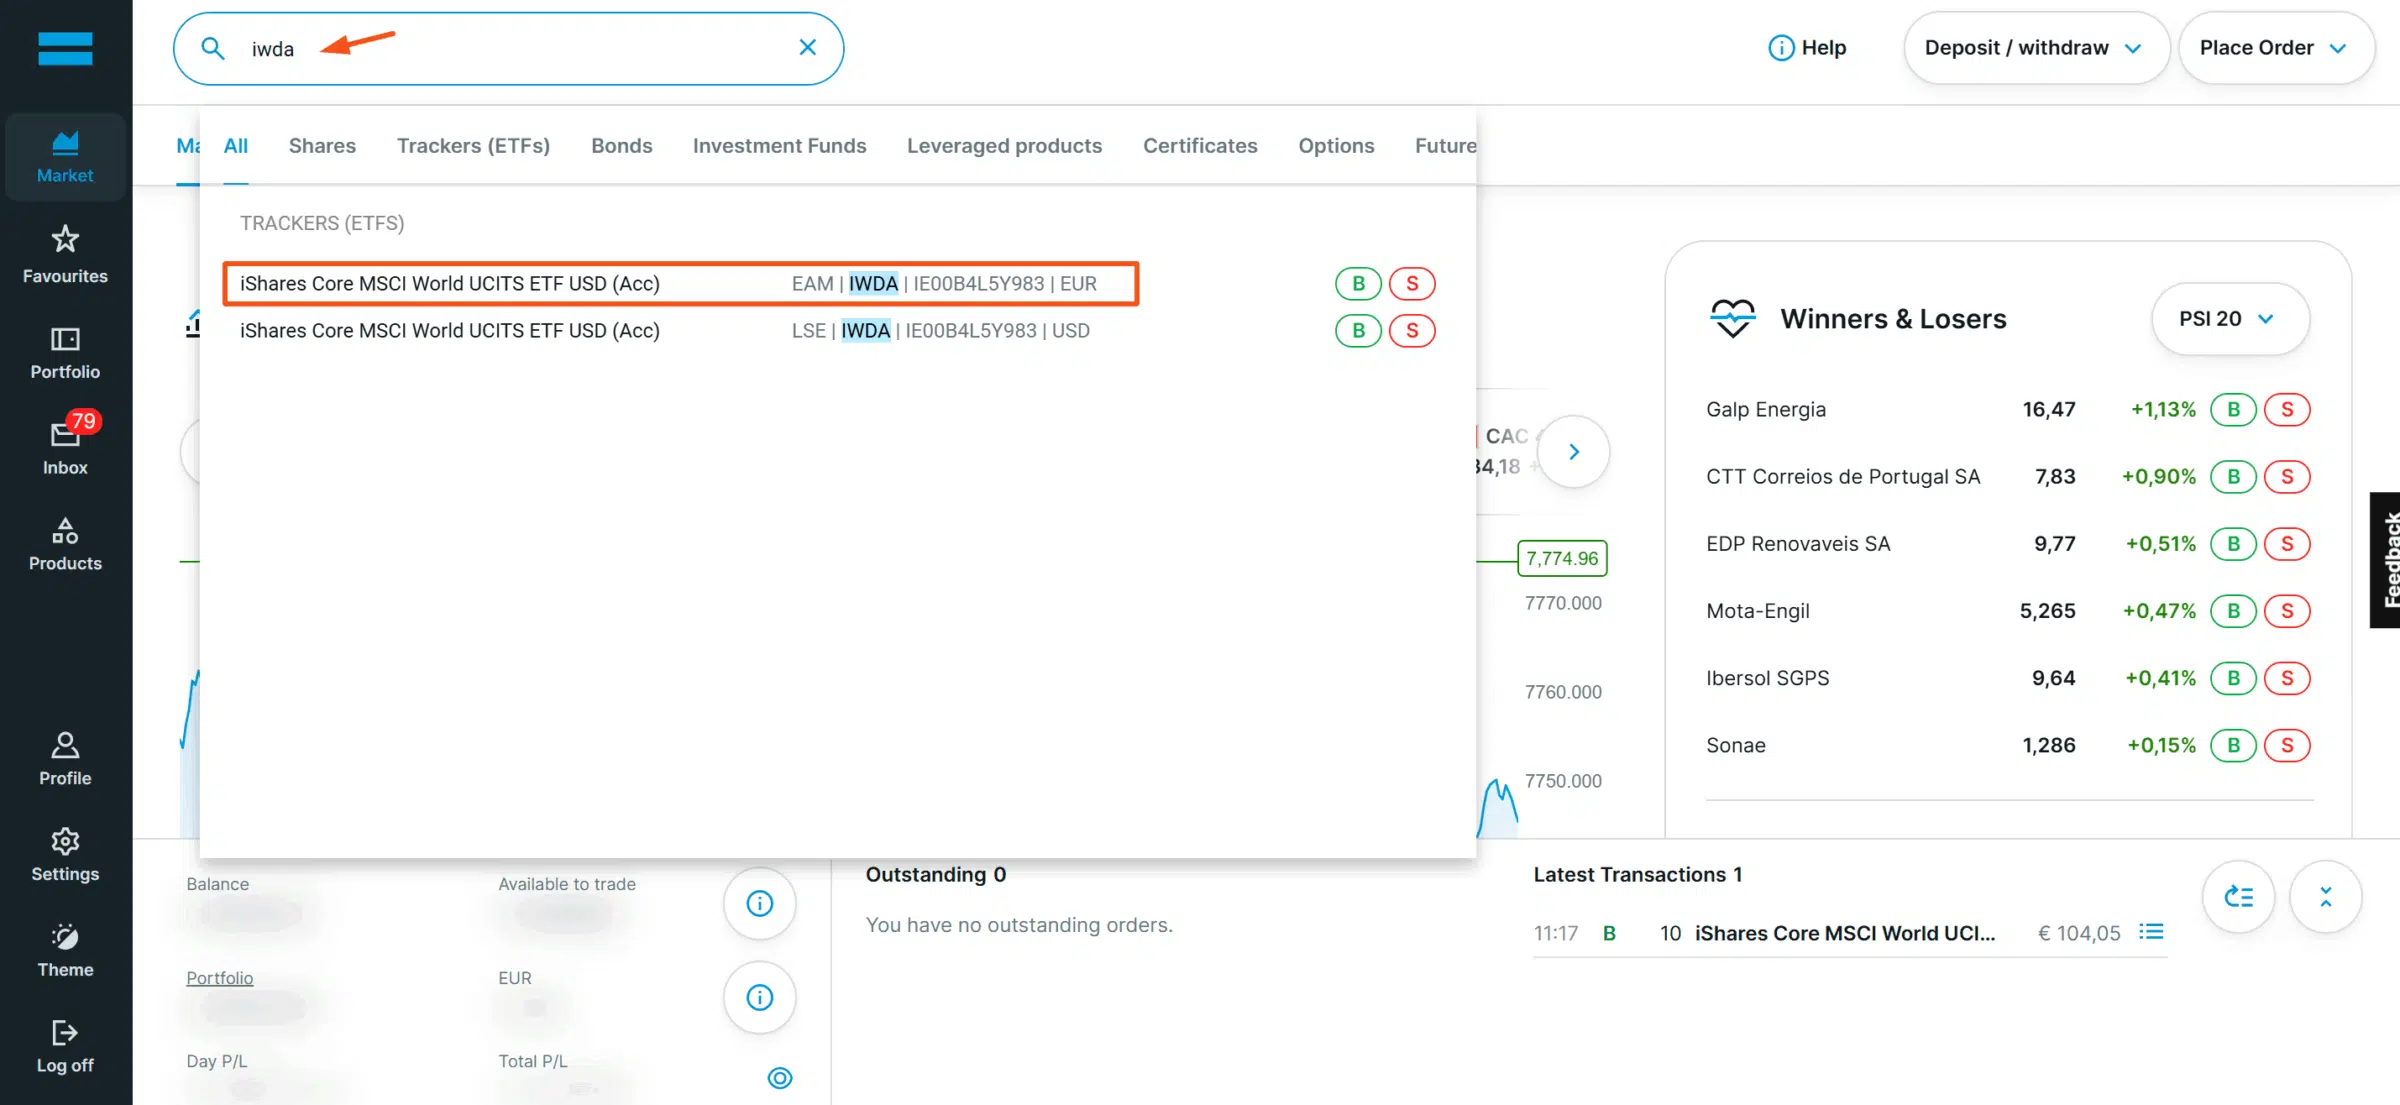Image resolution: width=2400 pixels, height=1105 pixels.
Task: Buy Sonae
Action: 2233,745
